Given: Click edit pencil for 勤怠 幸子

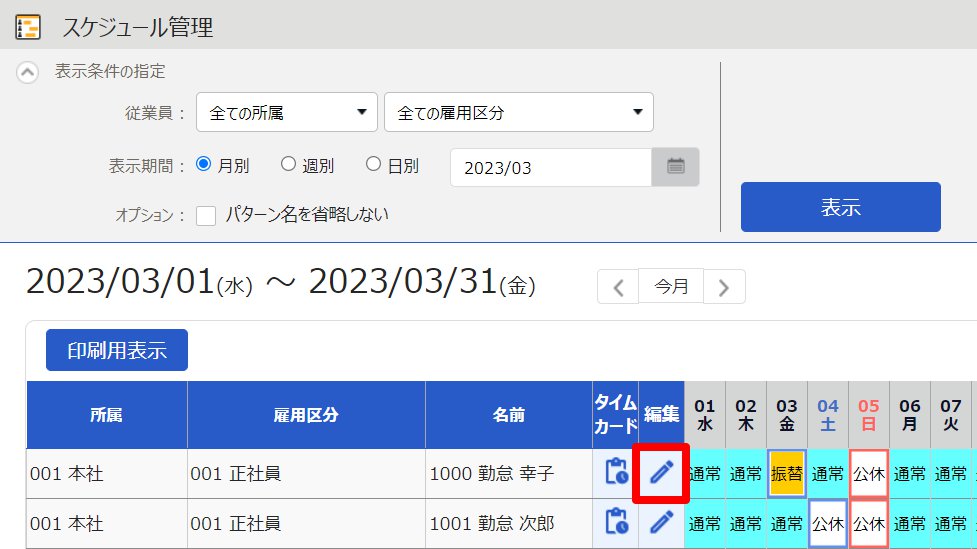Looking at the screenshot, I should [x=661, y=472].
